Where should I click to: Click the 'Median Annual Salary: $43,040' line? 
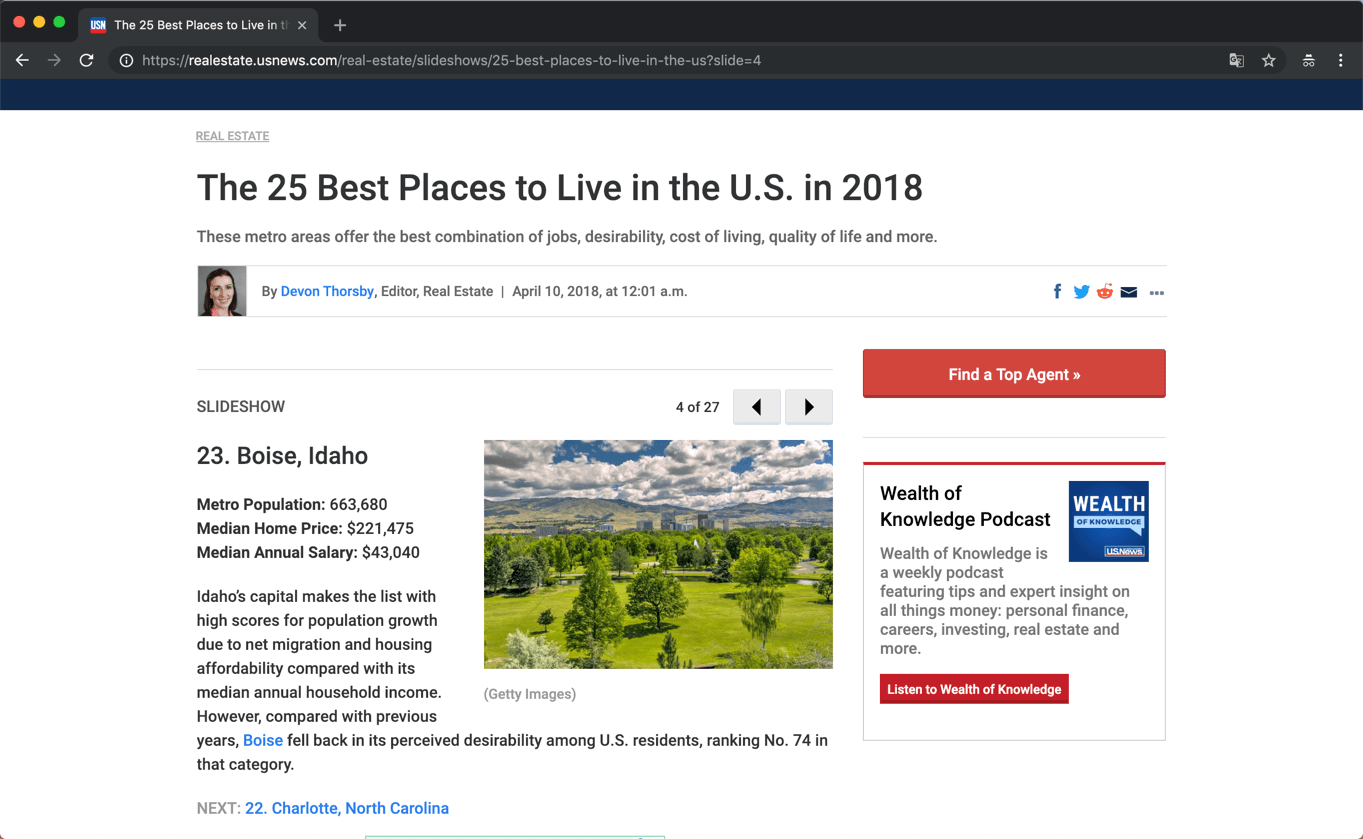(x=308, y=553)
